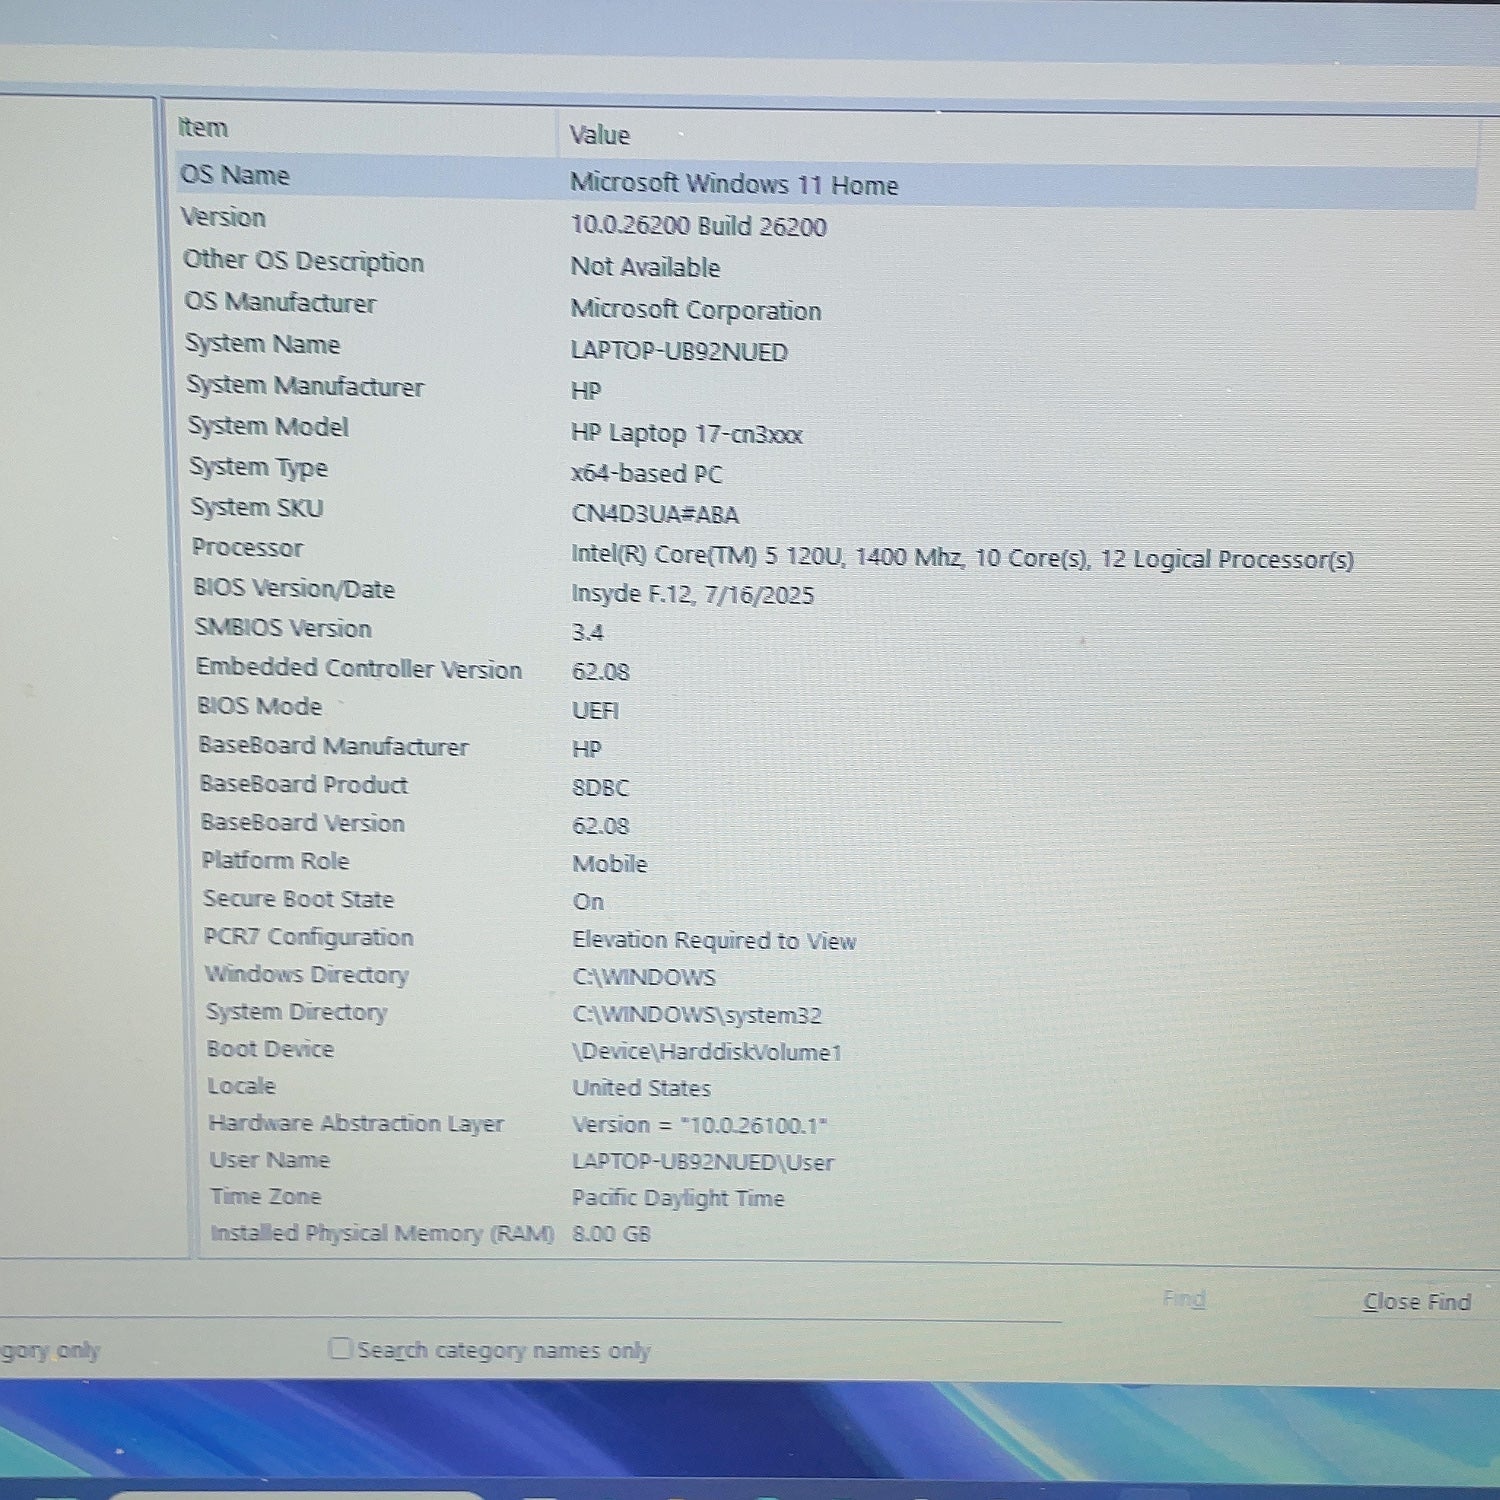1500x1500 pixels.
Task: Click the Close Find button
Action: (1416, 1301)
